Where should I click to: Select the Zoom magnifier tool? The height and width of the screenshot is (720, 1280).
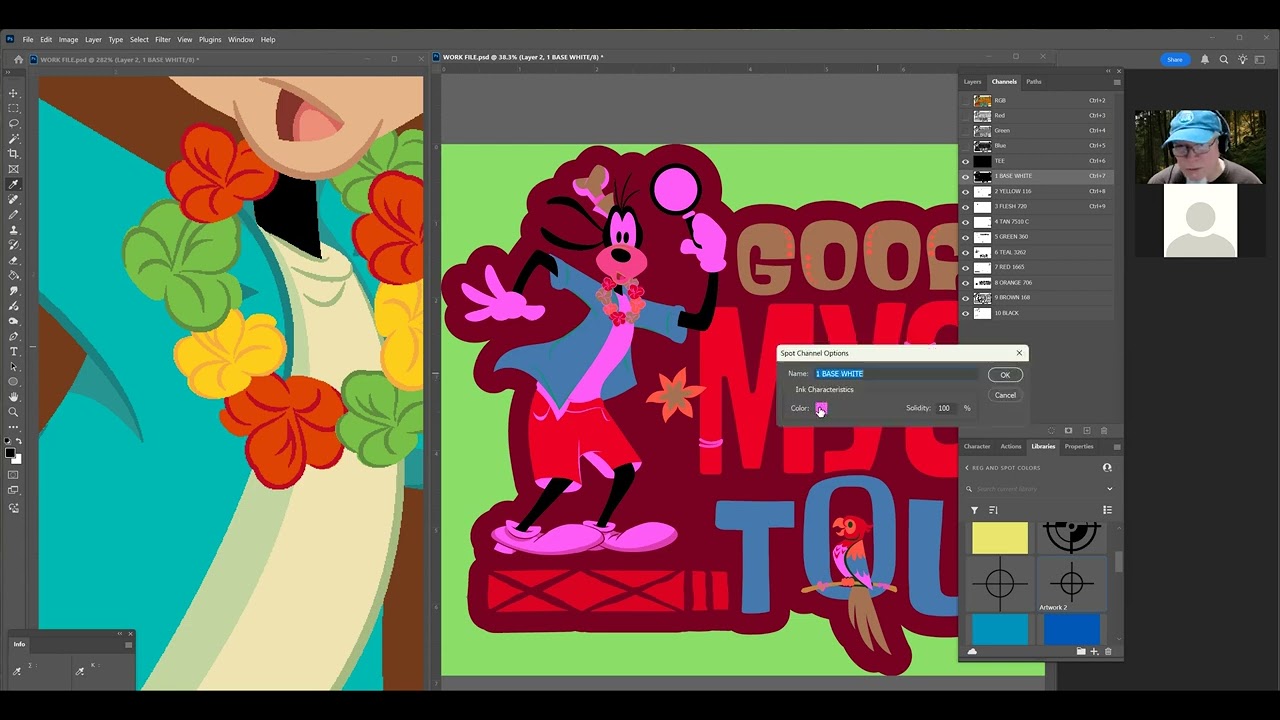pos(13,412)
